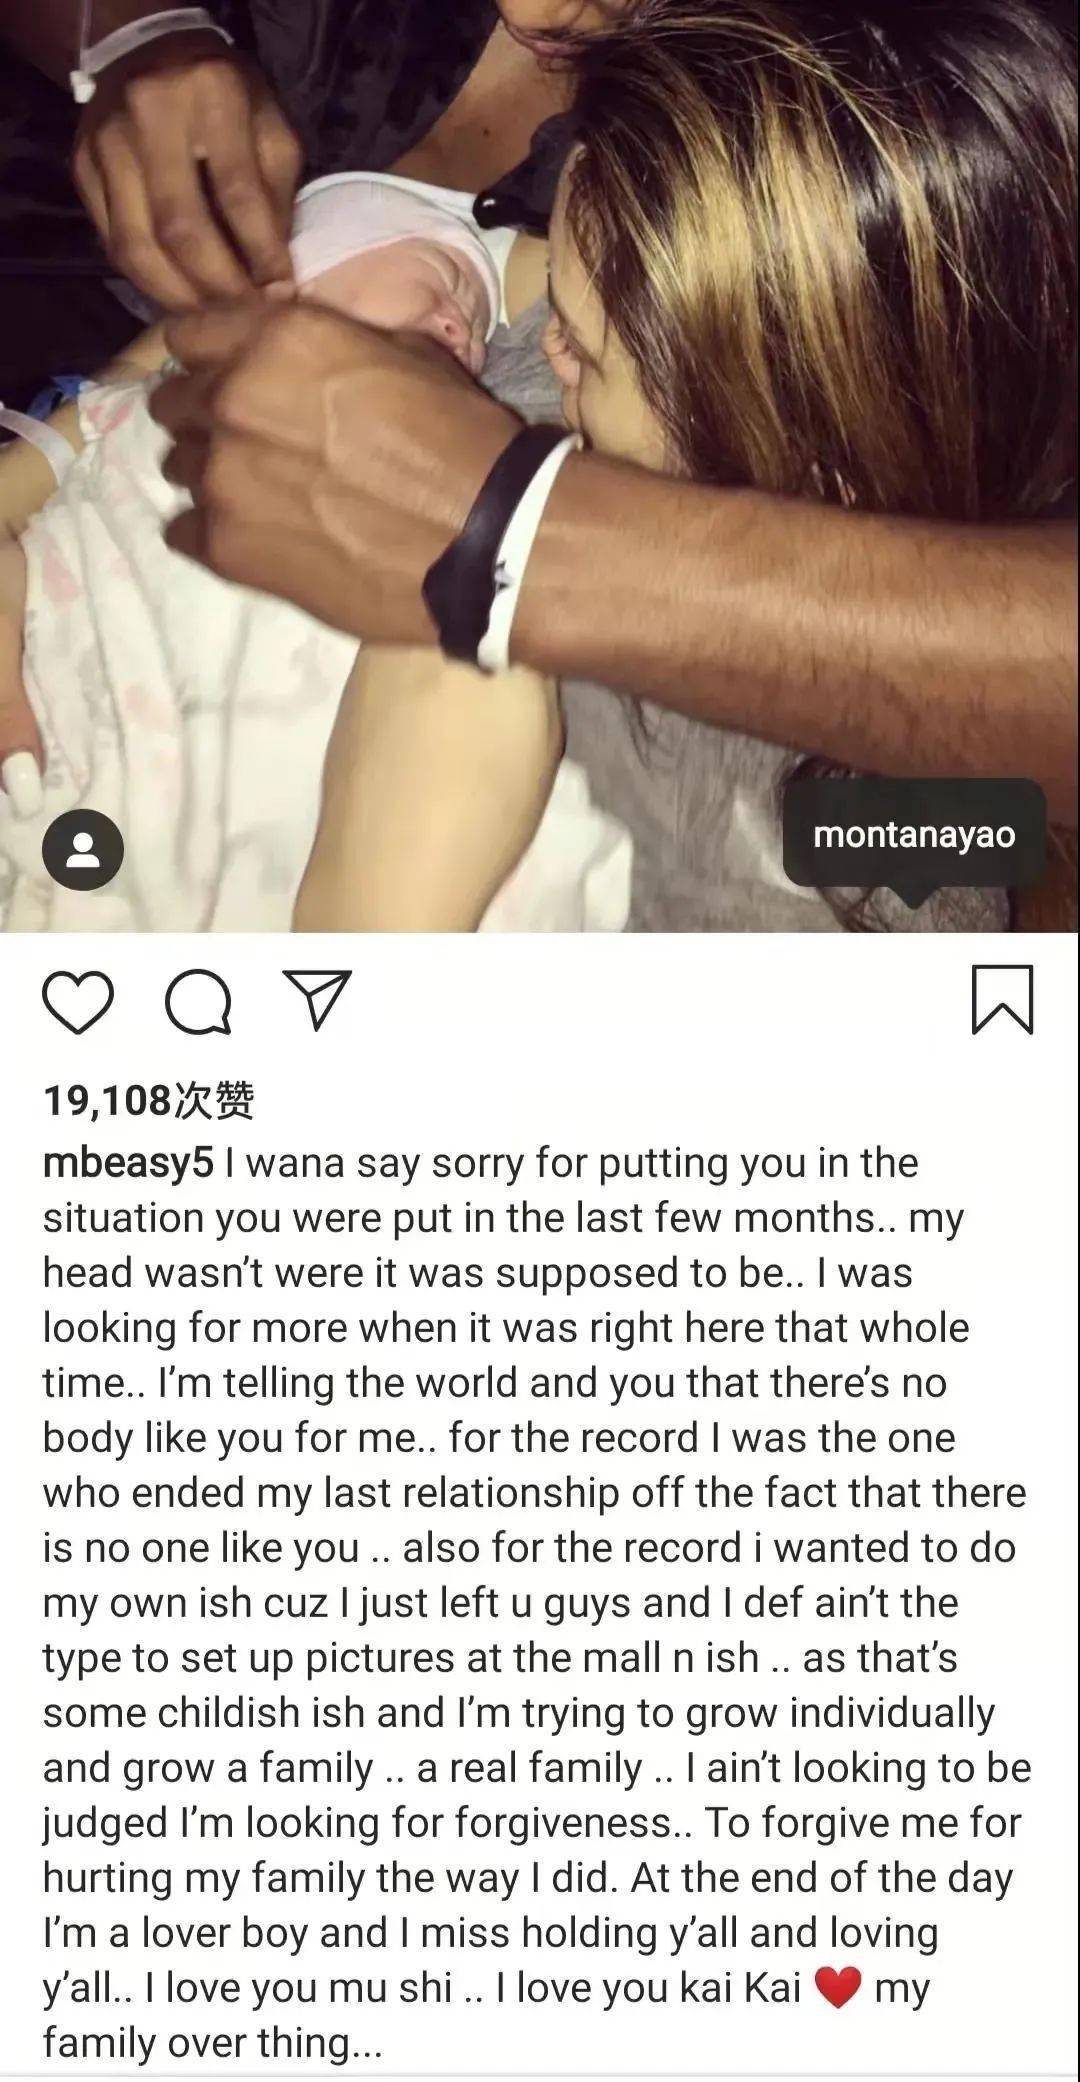The image size is (1080, 2082).
Task: Tap the red heart emoji in the caption
Action: pyautogui.click(x=838, y=1988)
